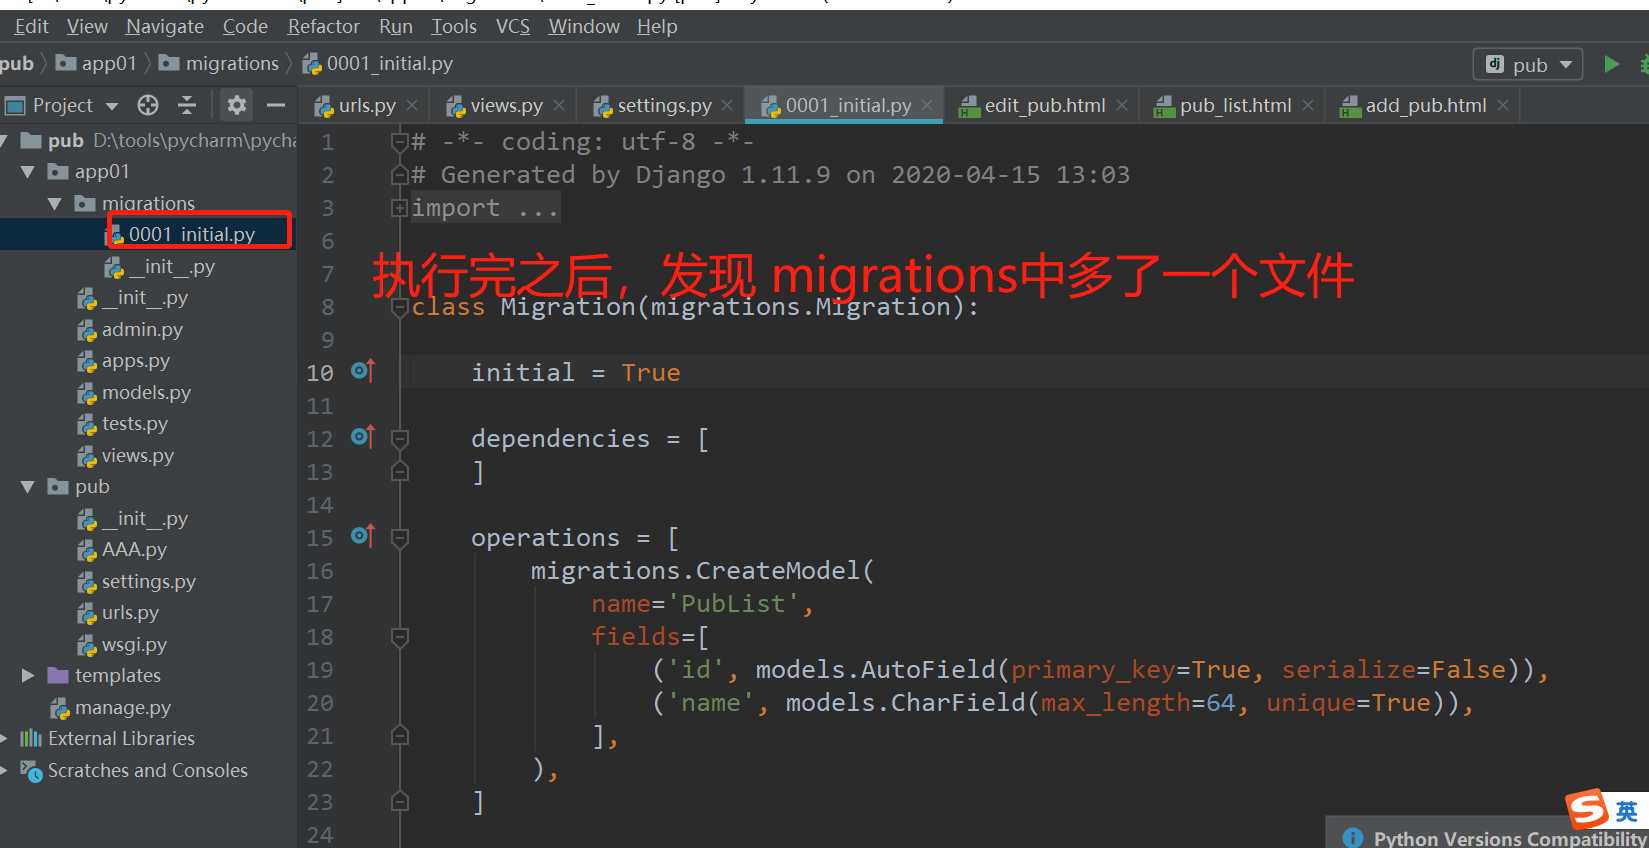Fold the fields list on line 18
Viewport: 1649px width, 848px height.
(399, 637)
